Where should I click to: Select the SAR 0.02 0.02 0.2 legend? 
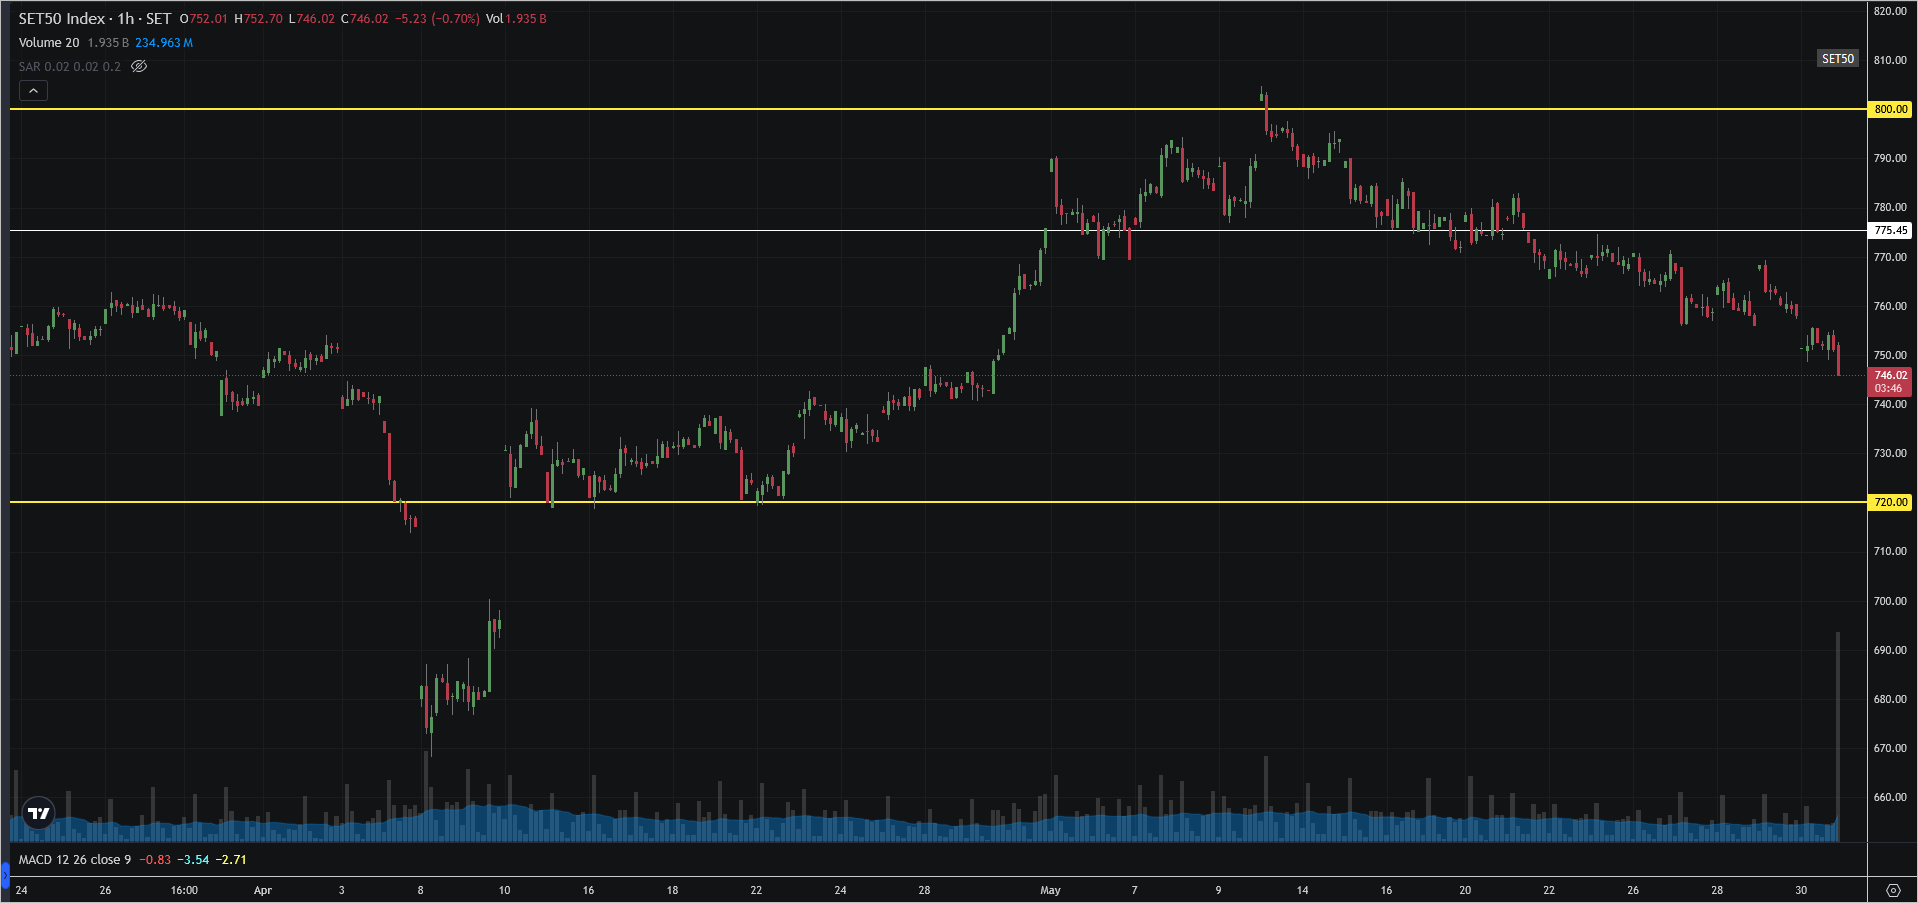pyautogui.click(x=69, y=66)
